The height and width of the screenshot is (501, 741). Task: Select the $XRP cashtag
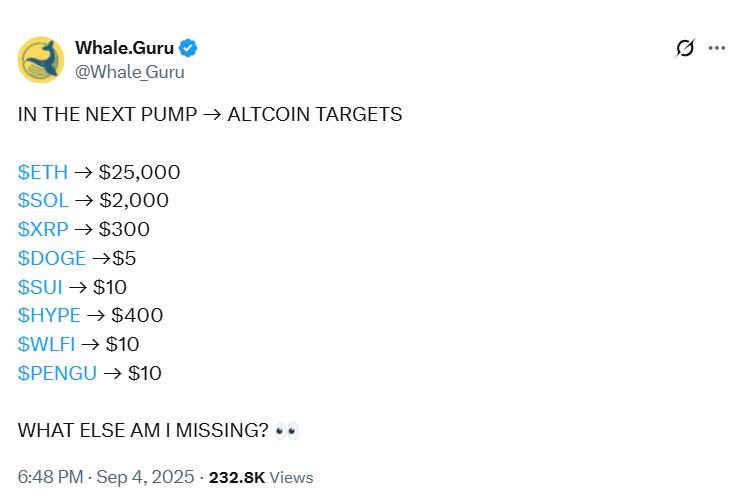click(x=43, y=229)
